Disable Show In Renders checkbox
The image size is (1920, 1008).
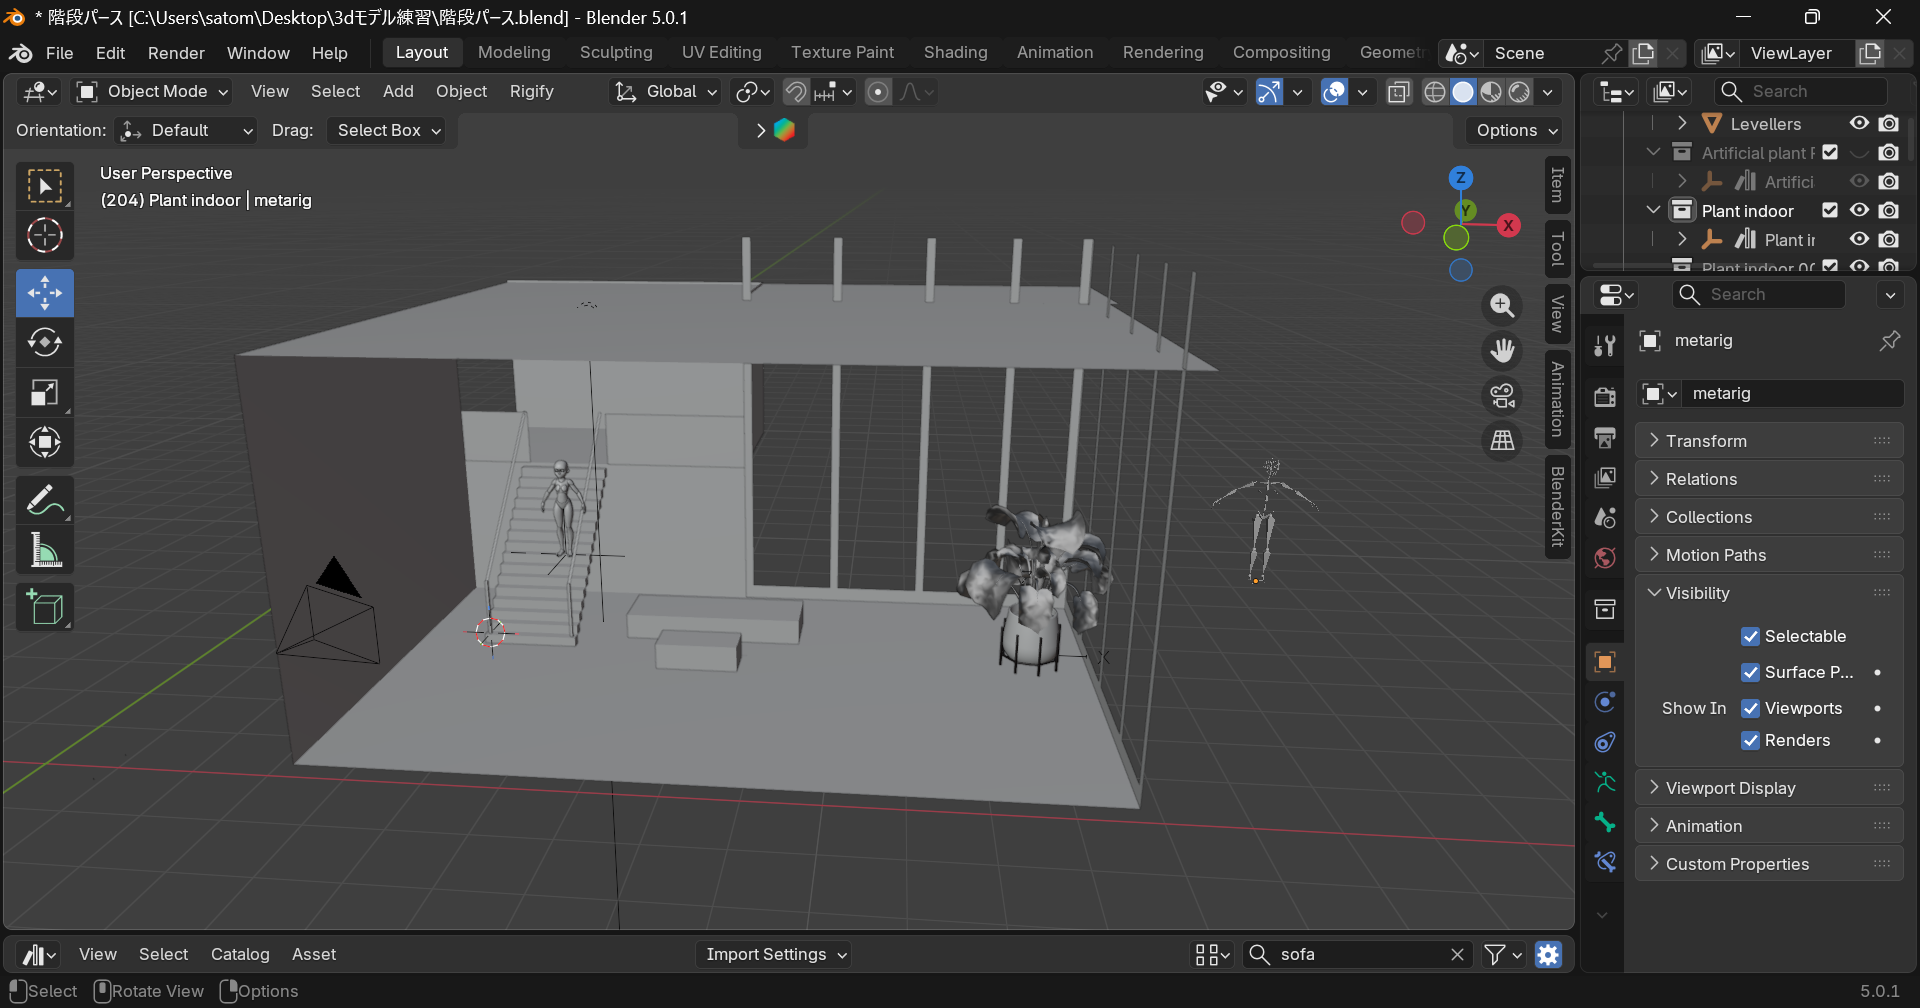[x=1750, y=741]
